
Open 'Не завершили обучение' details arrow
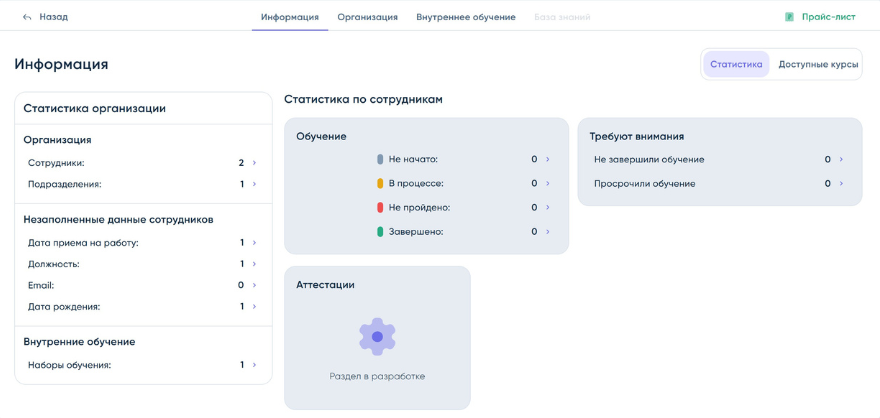[x=841, y=159]
